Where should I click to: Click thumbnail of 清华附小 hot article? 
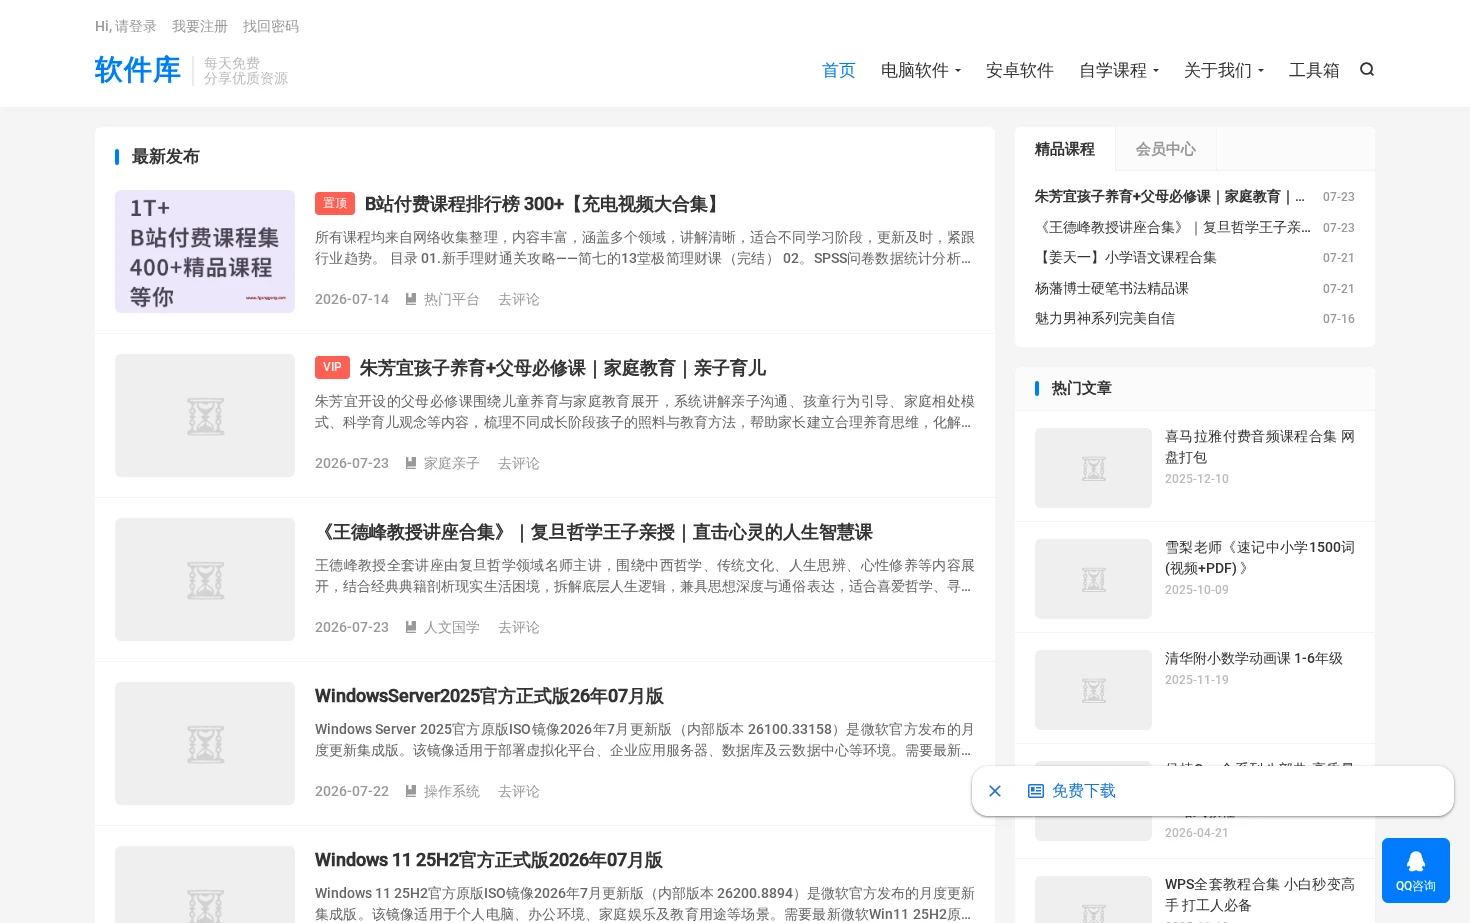click(1093, 690)
